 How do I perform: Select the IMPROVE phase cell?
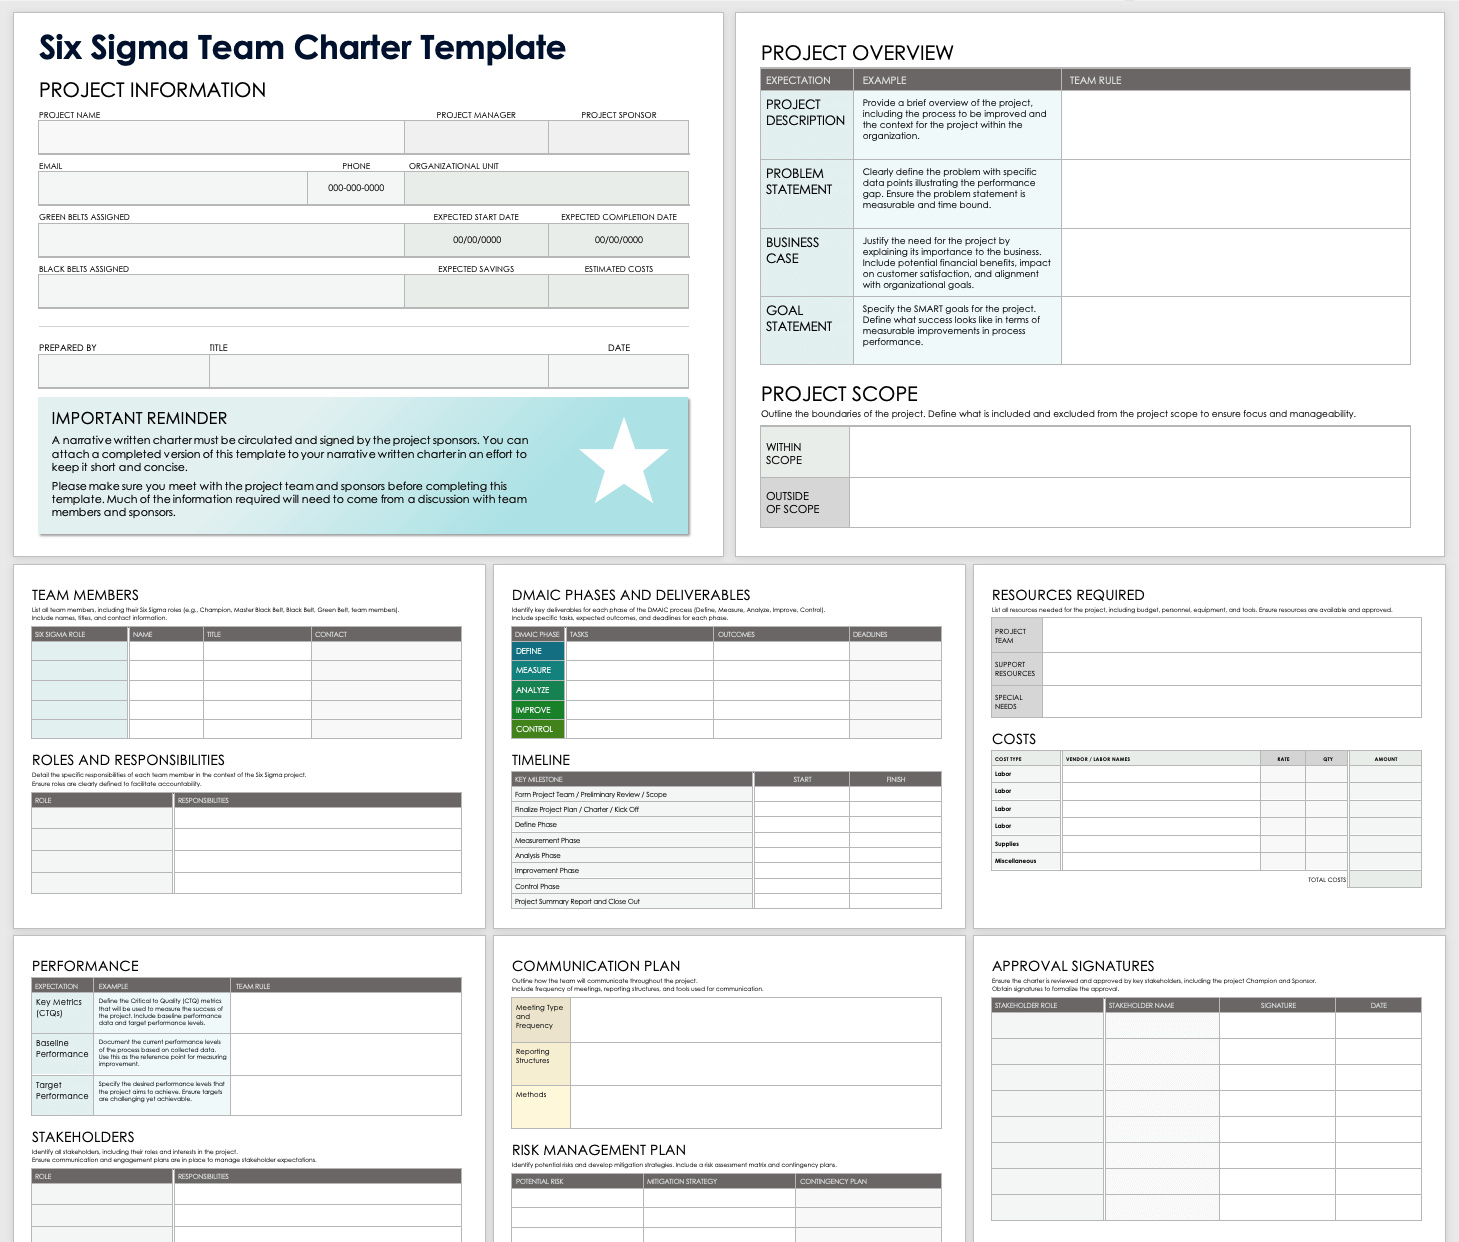[x=538, y=710]
